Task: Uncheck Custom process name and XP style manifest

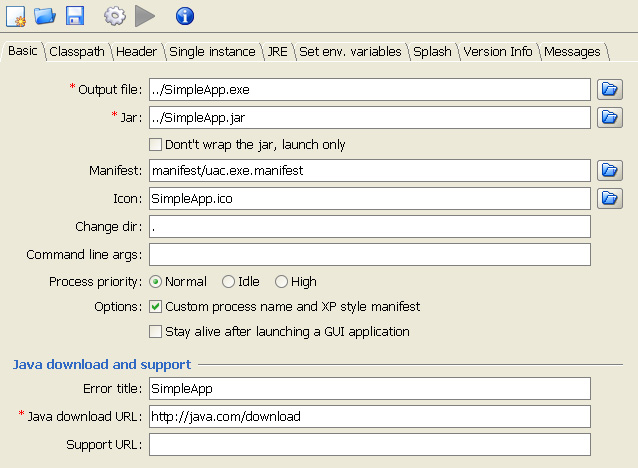Action: [155, 307]
